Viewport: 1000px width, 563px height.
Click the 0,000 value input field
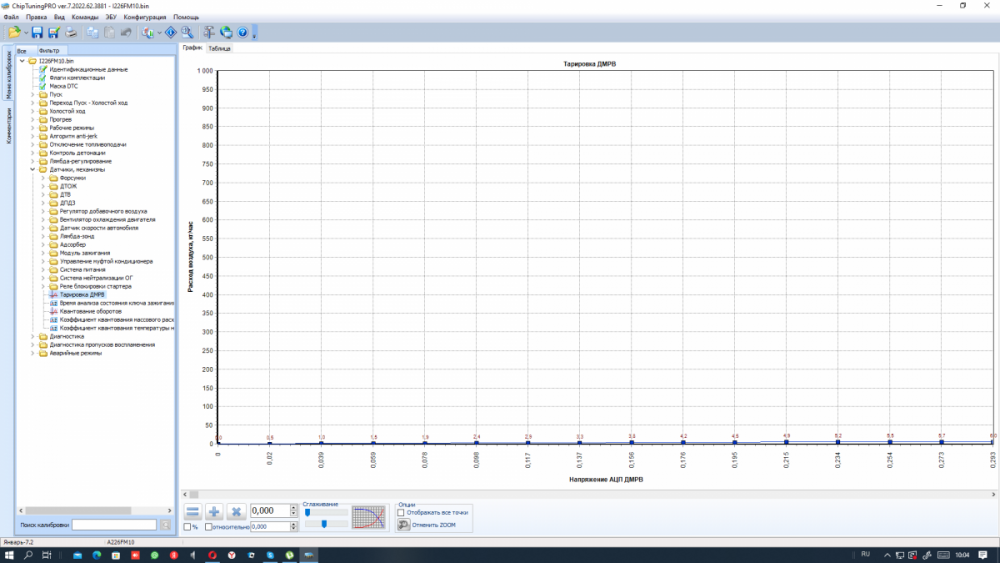point(270,511)
